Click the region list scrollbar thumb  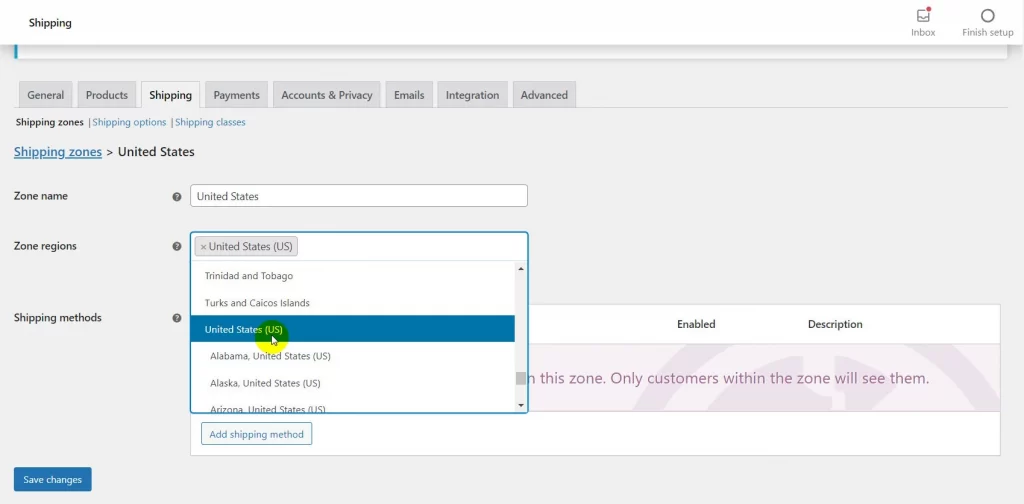[520, 379]
